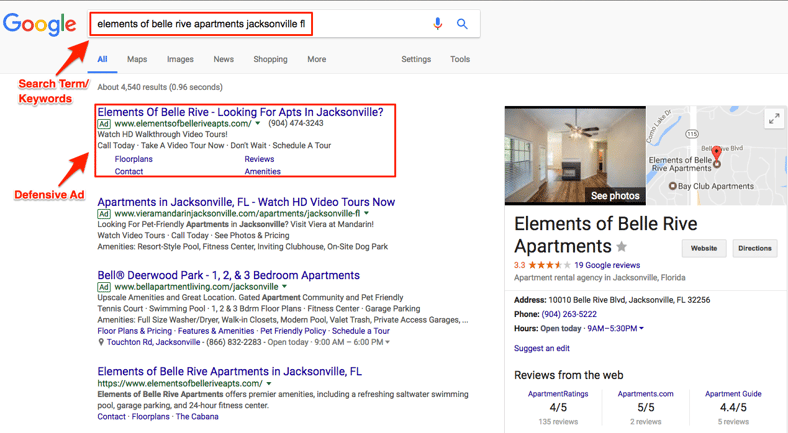Open Elements Of Belle Rive ad headline
Screen dimensions: 788x433
coord(240,112)
